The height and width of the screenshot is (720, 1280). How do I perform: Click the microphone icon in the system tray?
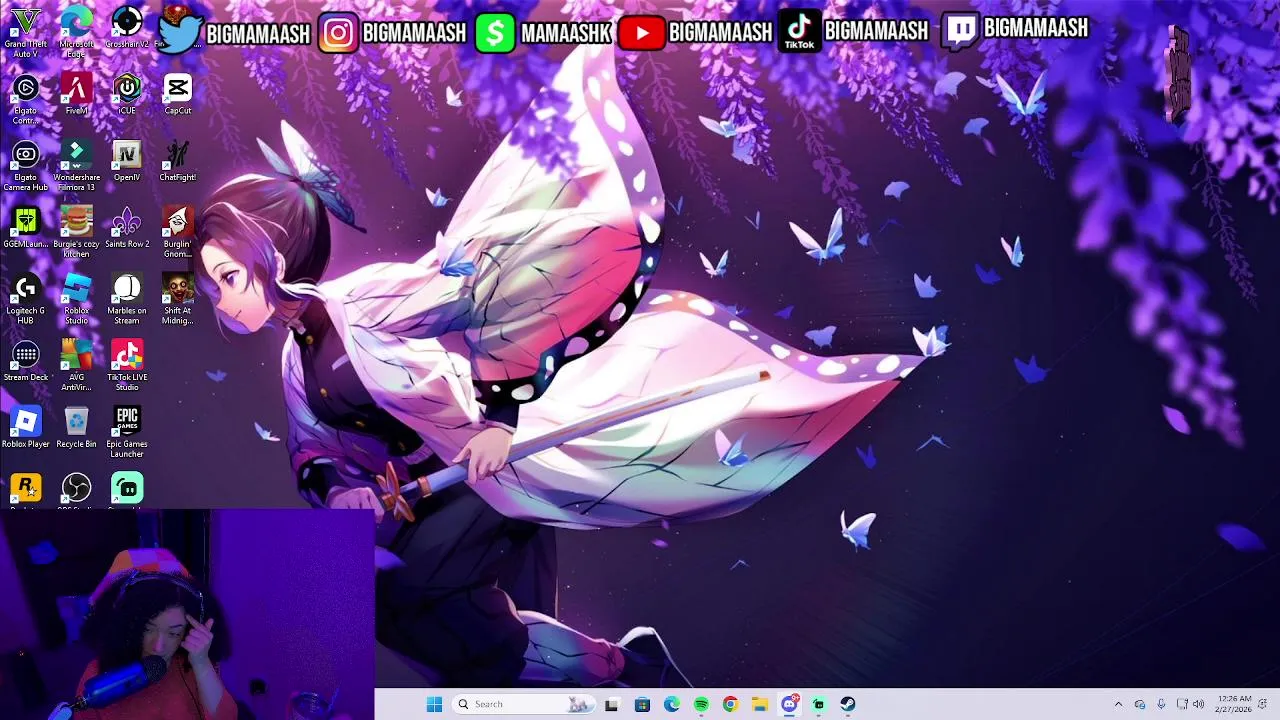pos(1161,704)
